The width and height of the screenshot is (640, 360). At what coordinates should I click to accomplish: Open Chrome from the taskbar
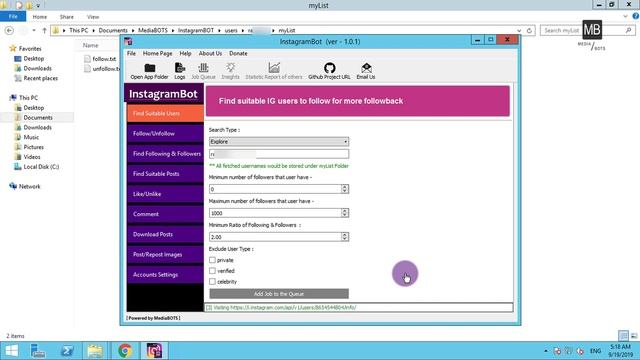point(125,351)
